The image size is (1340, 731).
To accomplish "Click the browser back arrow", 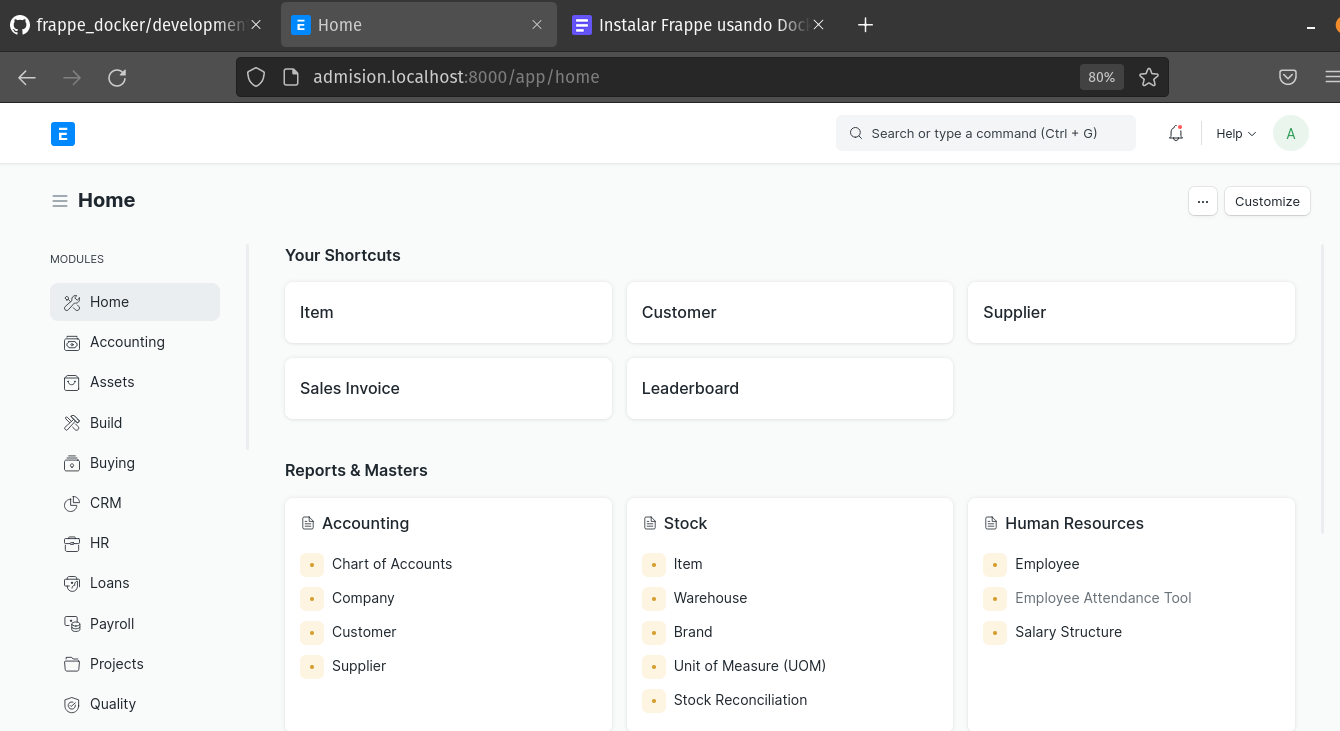I will click(27, 77).
